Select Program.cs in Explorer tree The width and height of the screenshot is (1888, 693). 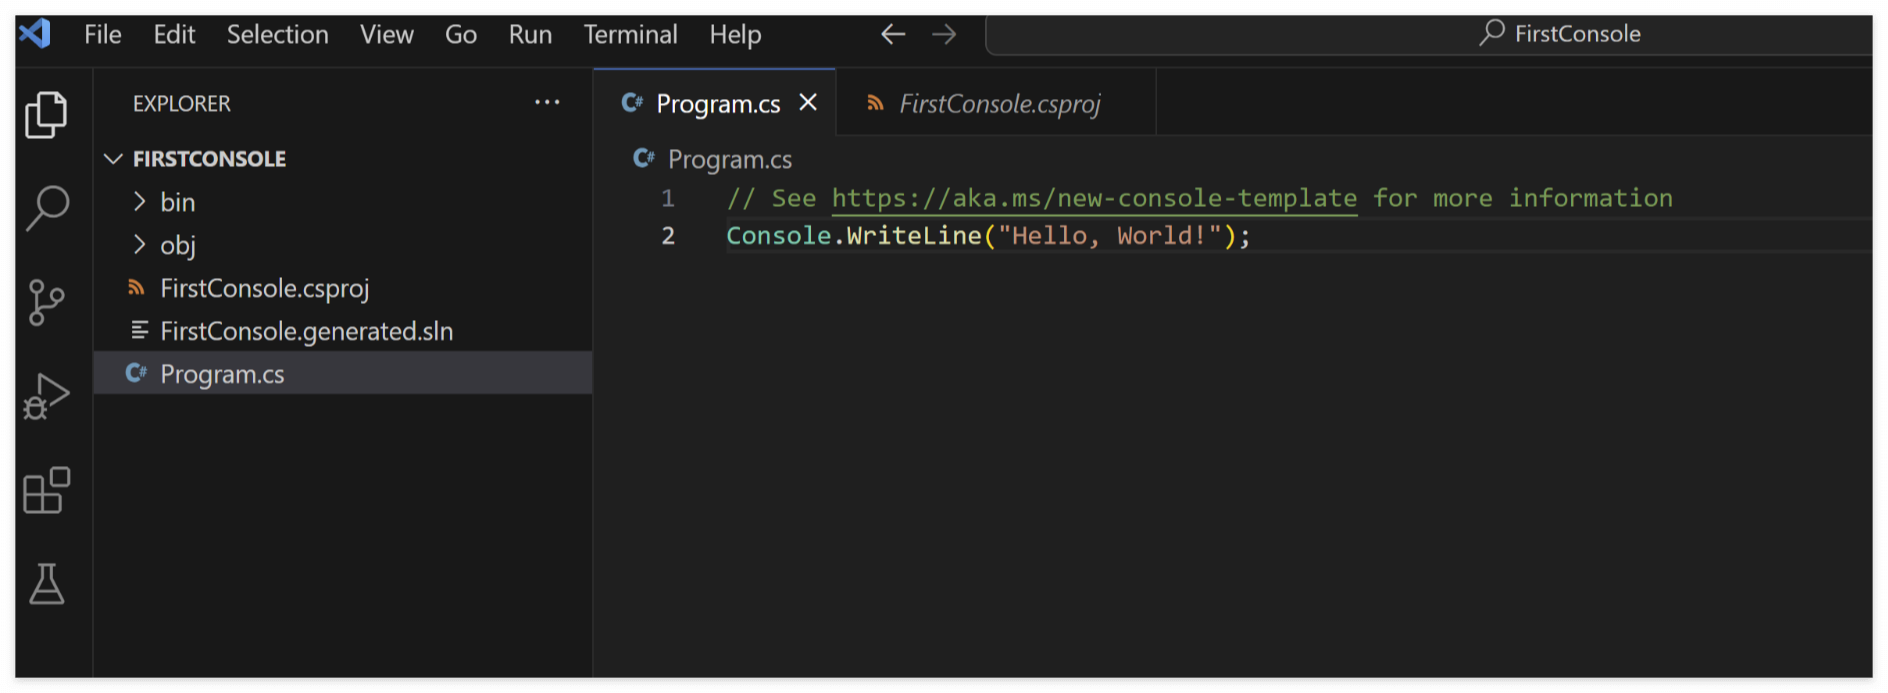(343, 373)
